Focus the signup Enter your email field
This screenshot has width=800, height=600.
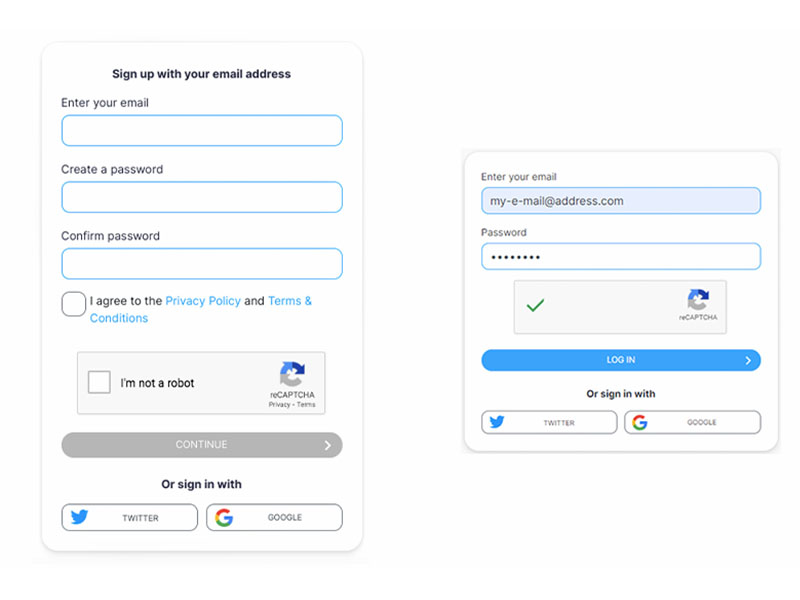[202, 131]
